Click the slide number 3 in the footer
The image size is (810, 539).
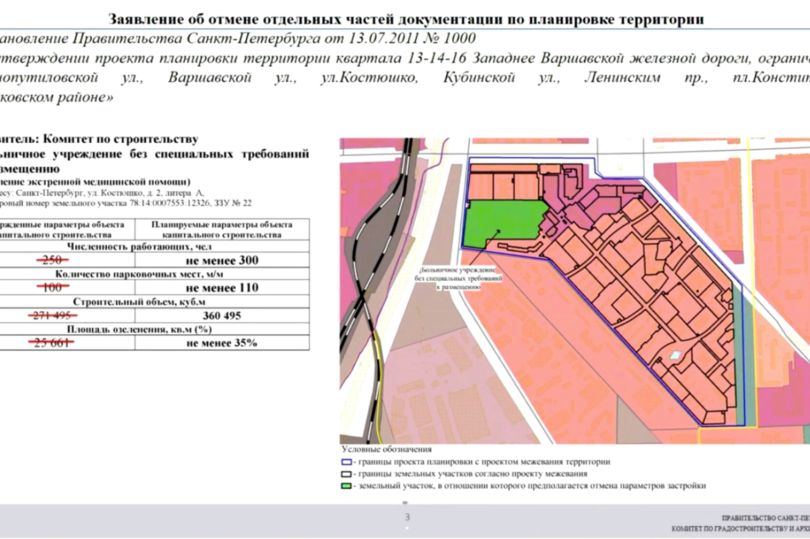(x=406, y=517)
